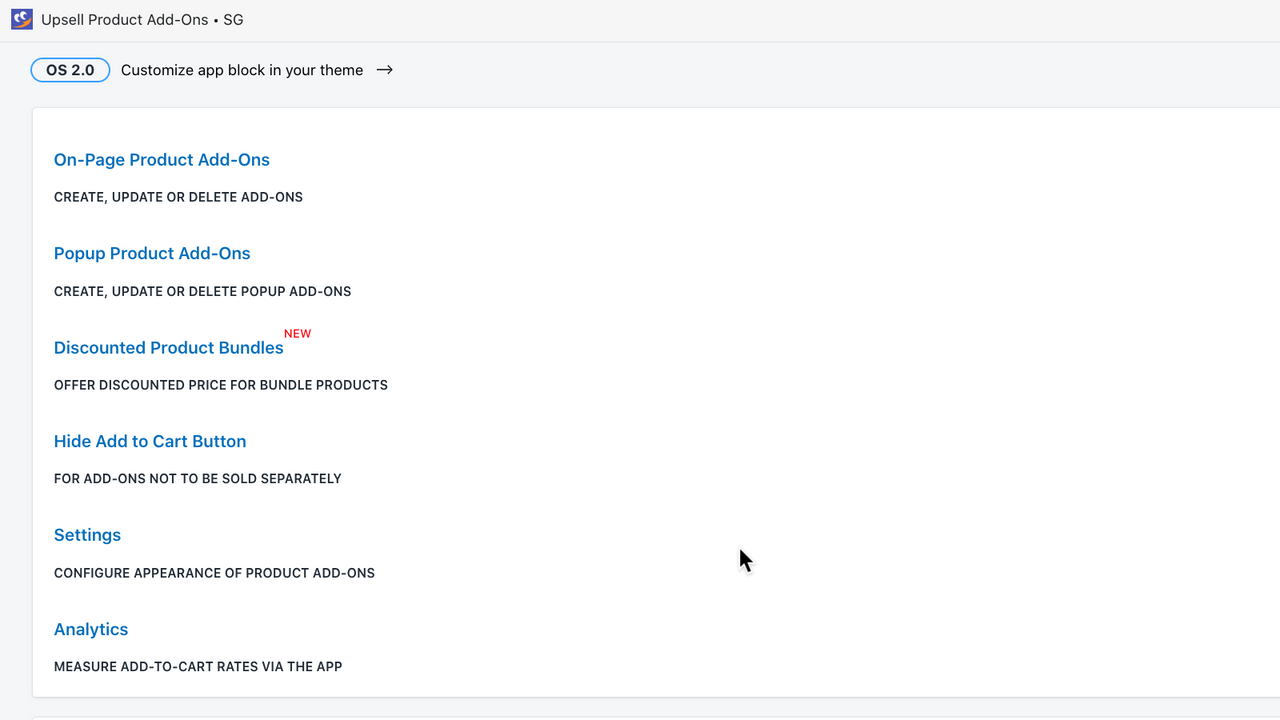This screenshot has width=1280, height=720.
Task: Click the card appearing below the main panel
Action: (640, 718)
